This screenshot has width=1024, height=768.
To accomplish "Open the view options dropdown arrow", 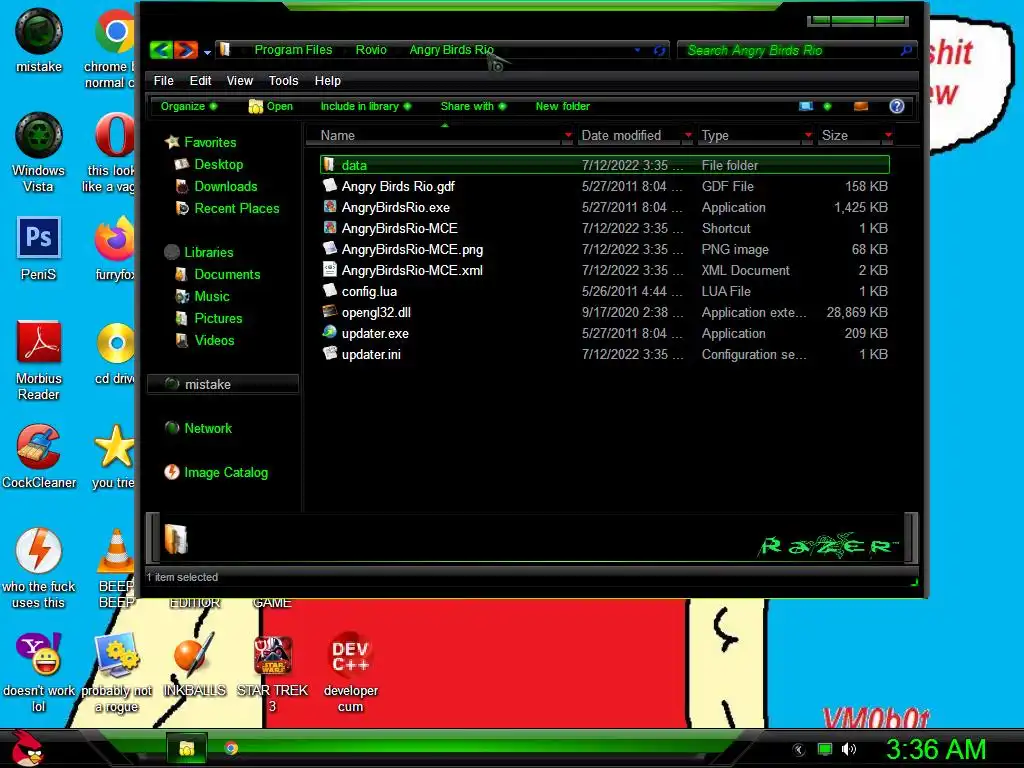I will click(827, 106).
